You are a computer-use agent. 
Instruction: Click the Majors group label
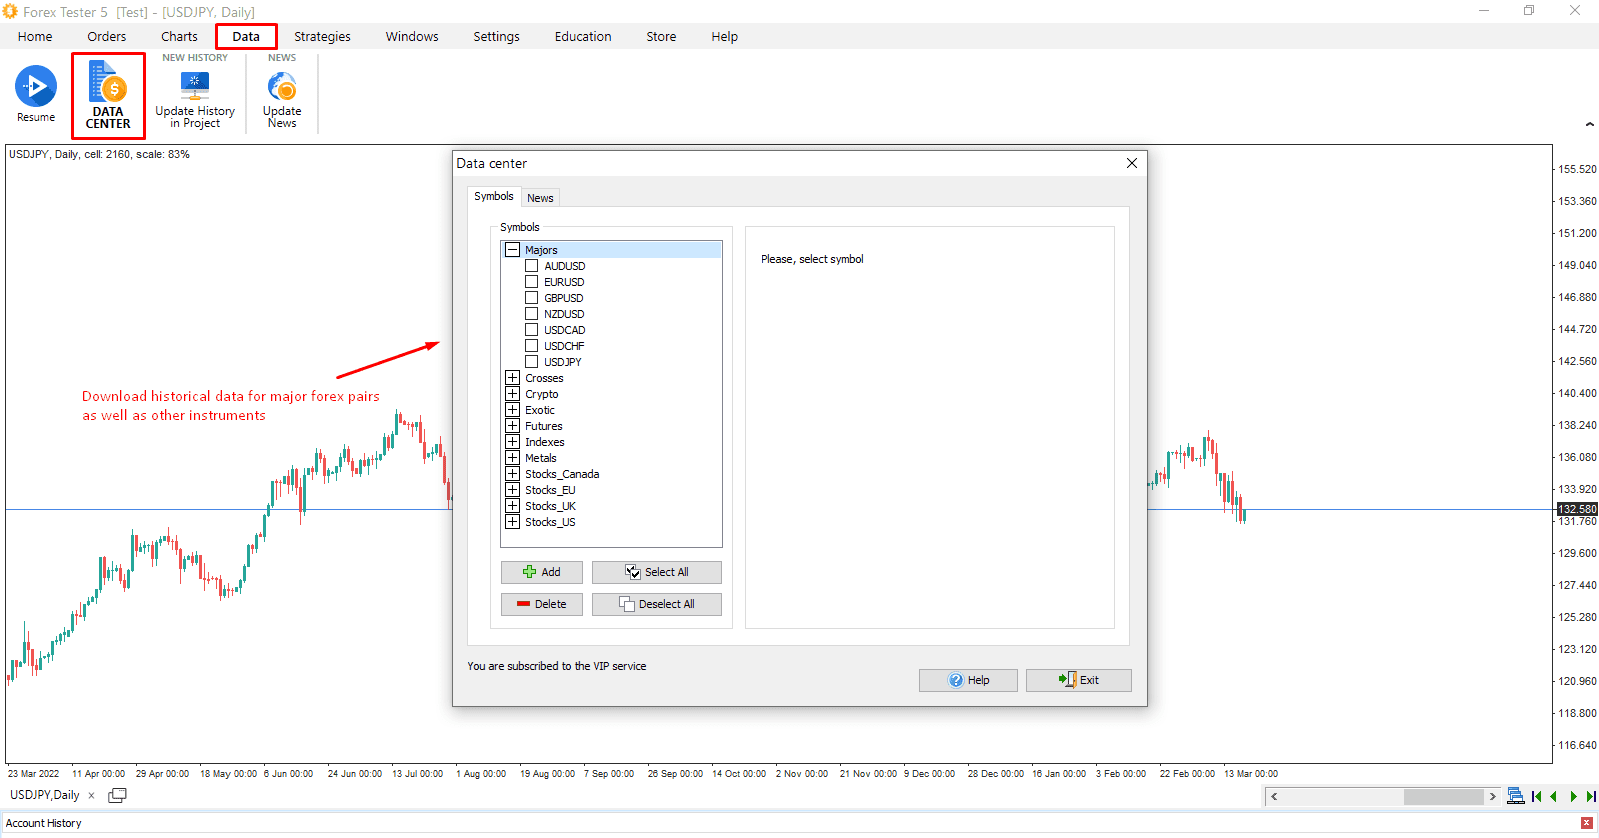click(x=541, y=250)
